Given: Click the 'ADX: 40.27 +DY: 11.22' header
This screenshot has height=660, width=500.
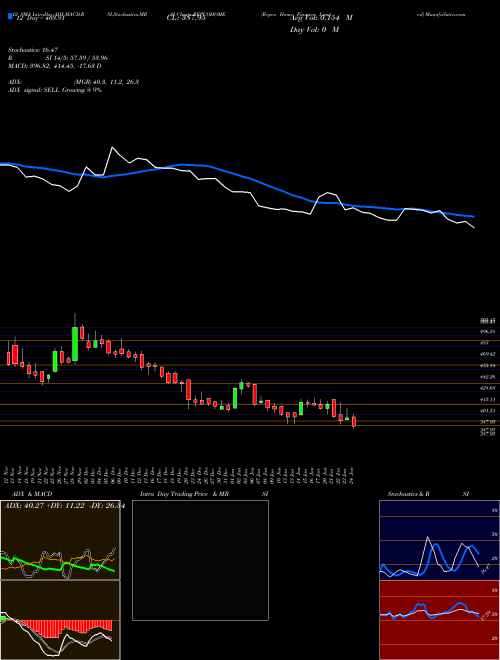Looking at the screenshot, I should pos(64,506).
